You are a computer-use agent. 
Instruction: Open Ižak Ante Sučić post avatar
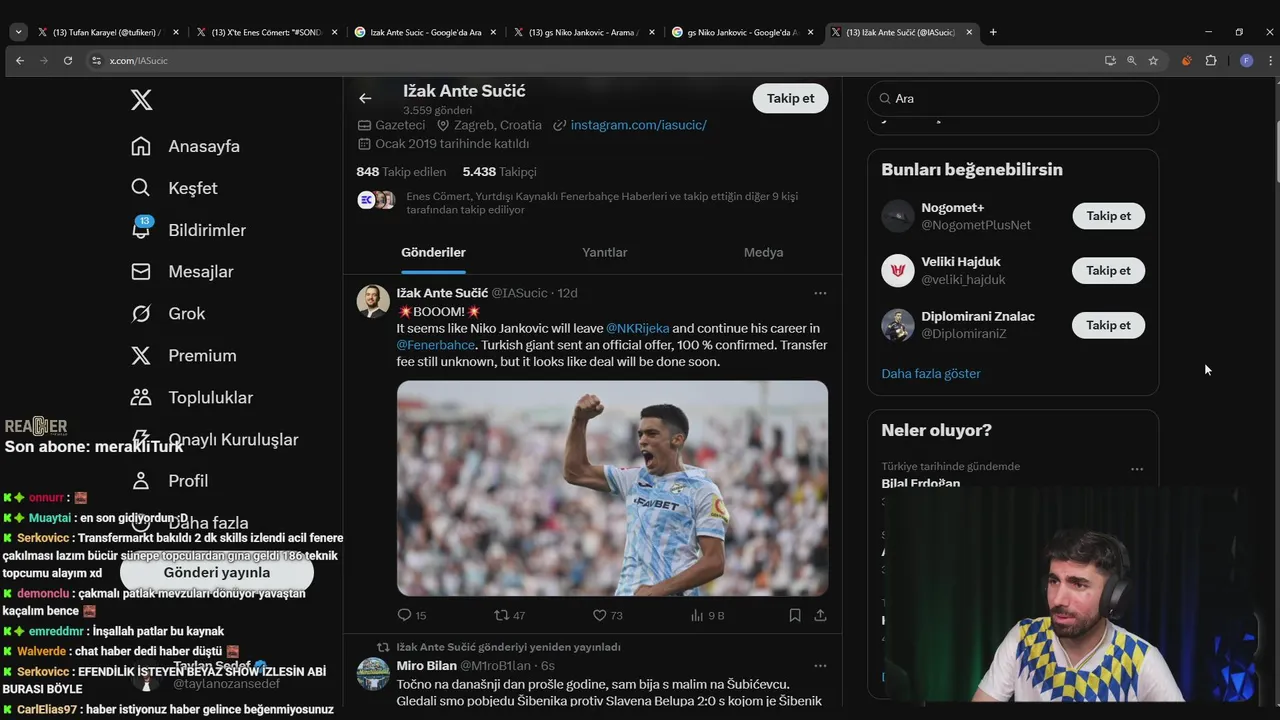point(373,301)
